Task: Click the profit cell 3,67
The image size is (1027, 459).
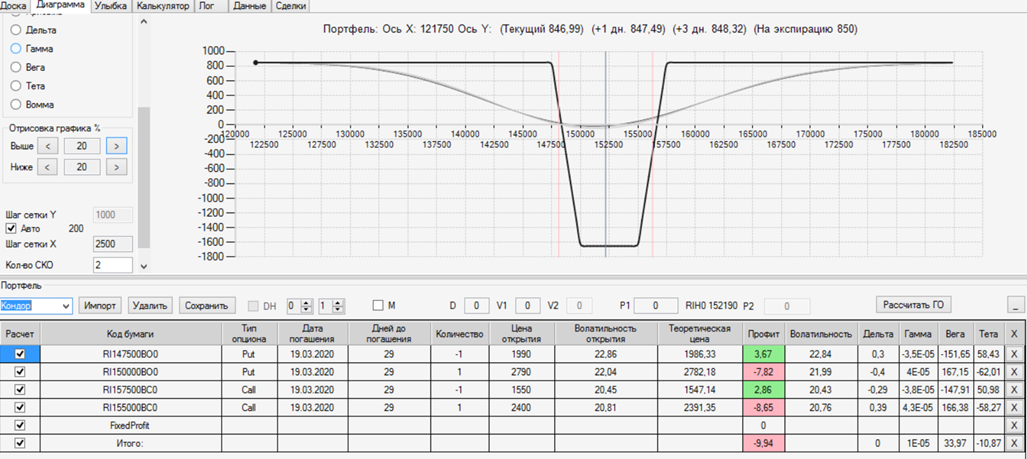Action: (764, 354)
